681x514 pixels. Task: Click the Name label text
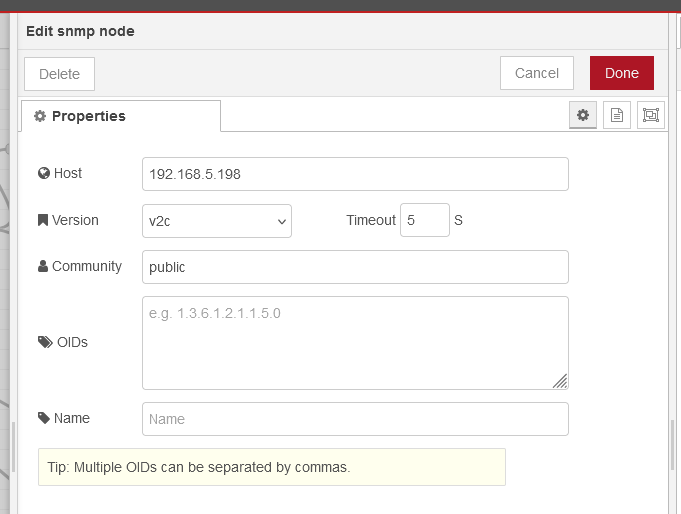[x=72, y=418]
